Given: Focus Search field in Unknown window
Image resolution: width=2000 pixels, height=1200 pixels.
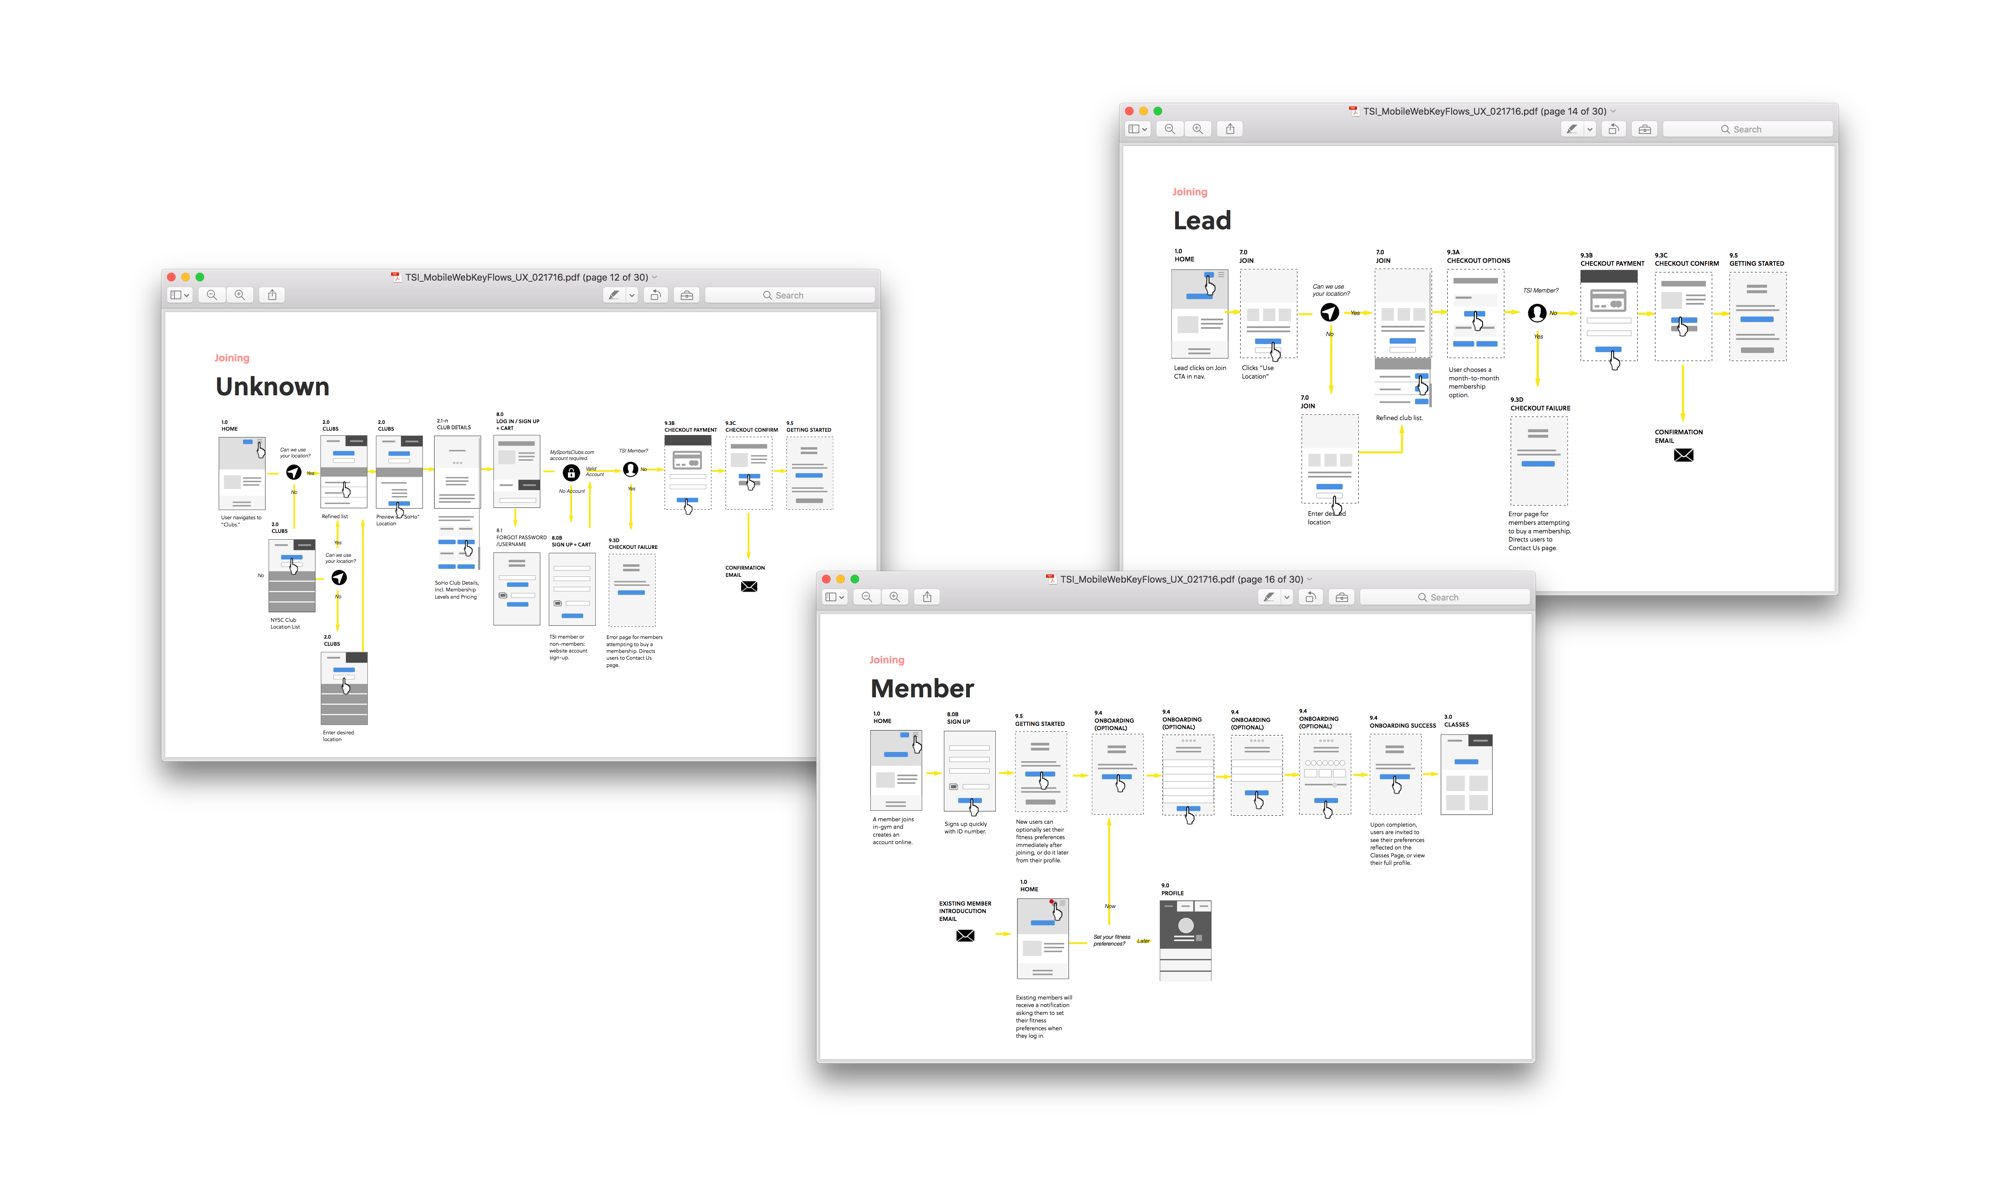Looking at the screenshot, I should 789,295.
